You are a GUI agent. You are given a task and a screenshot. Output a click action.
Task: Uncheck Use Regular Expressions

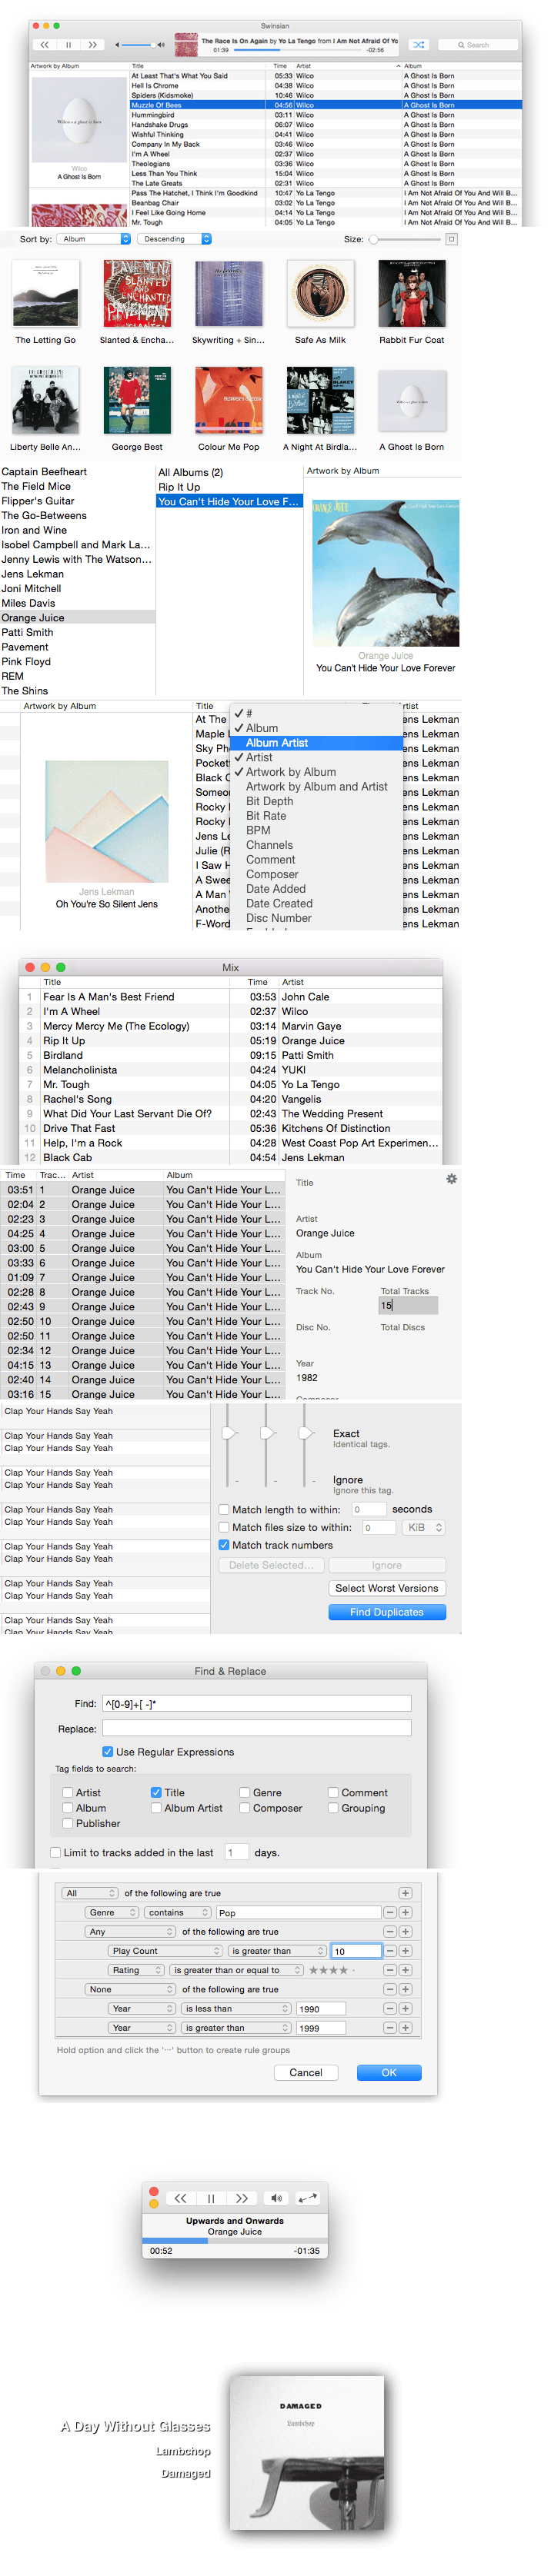107,1751
